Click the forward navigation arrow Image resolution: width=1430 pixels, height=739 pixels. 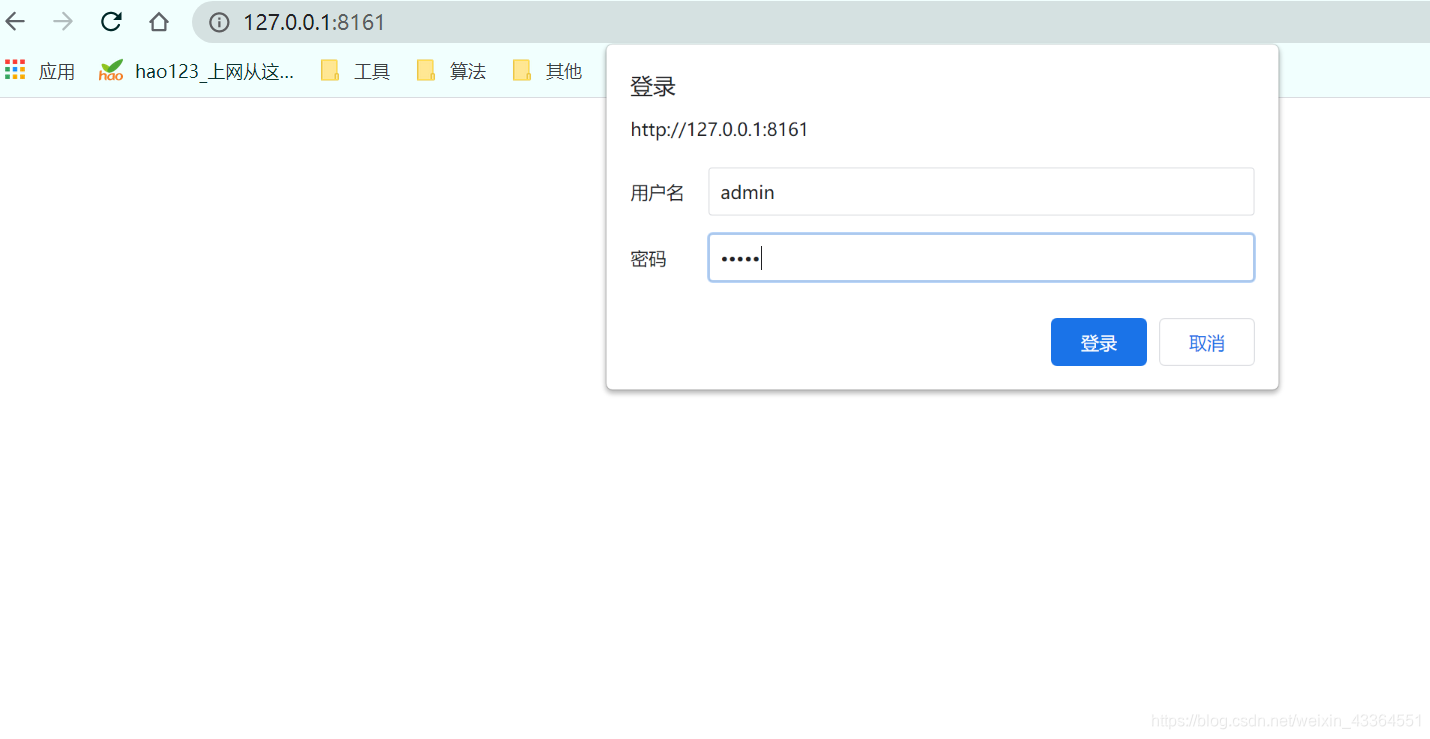(62, 21)
